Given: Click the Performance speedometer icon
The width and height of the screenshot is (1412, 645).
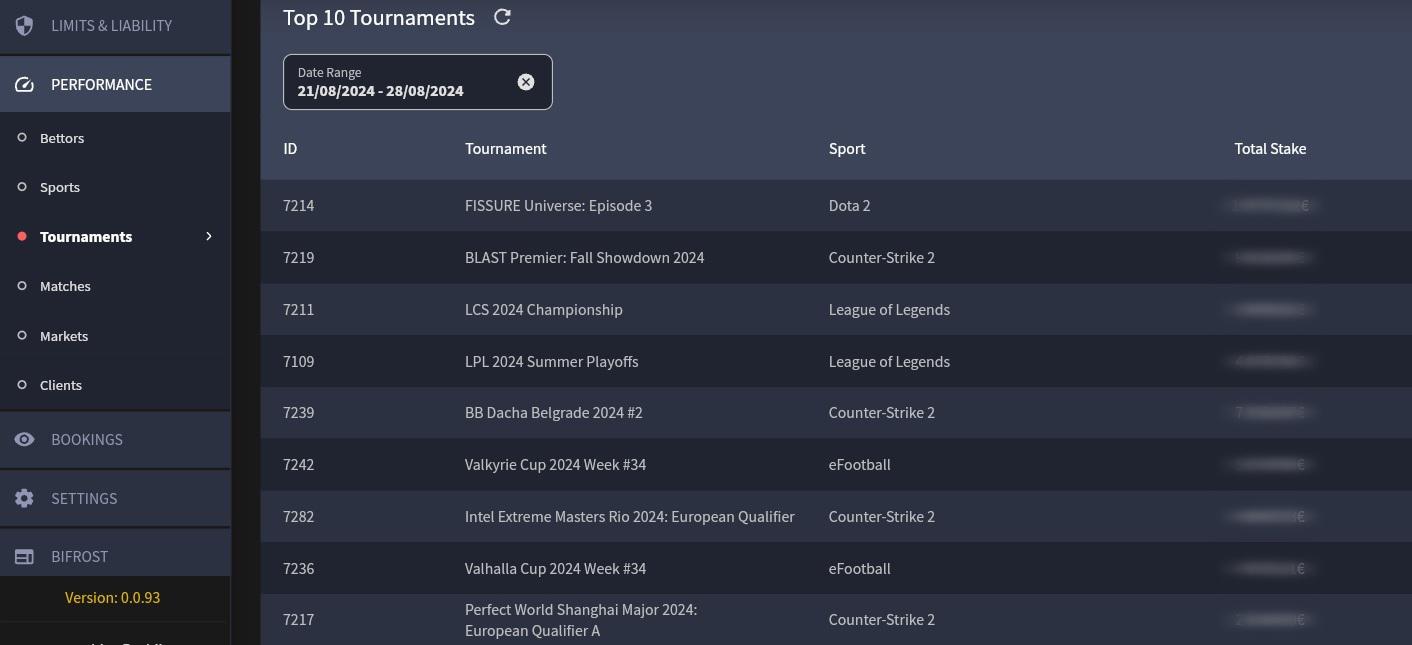Looking at the screenshot, I should 25,85.
